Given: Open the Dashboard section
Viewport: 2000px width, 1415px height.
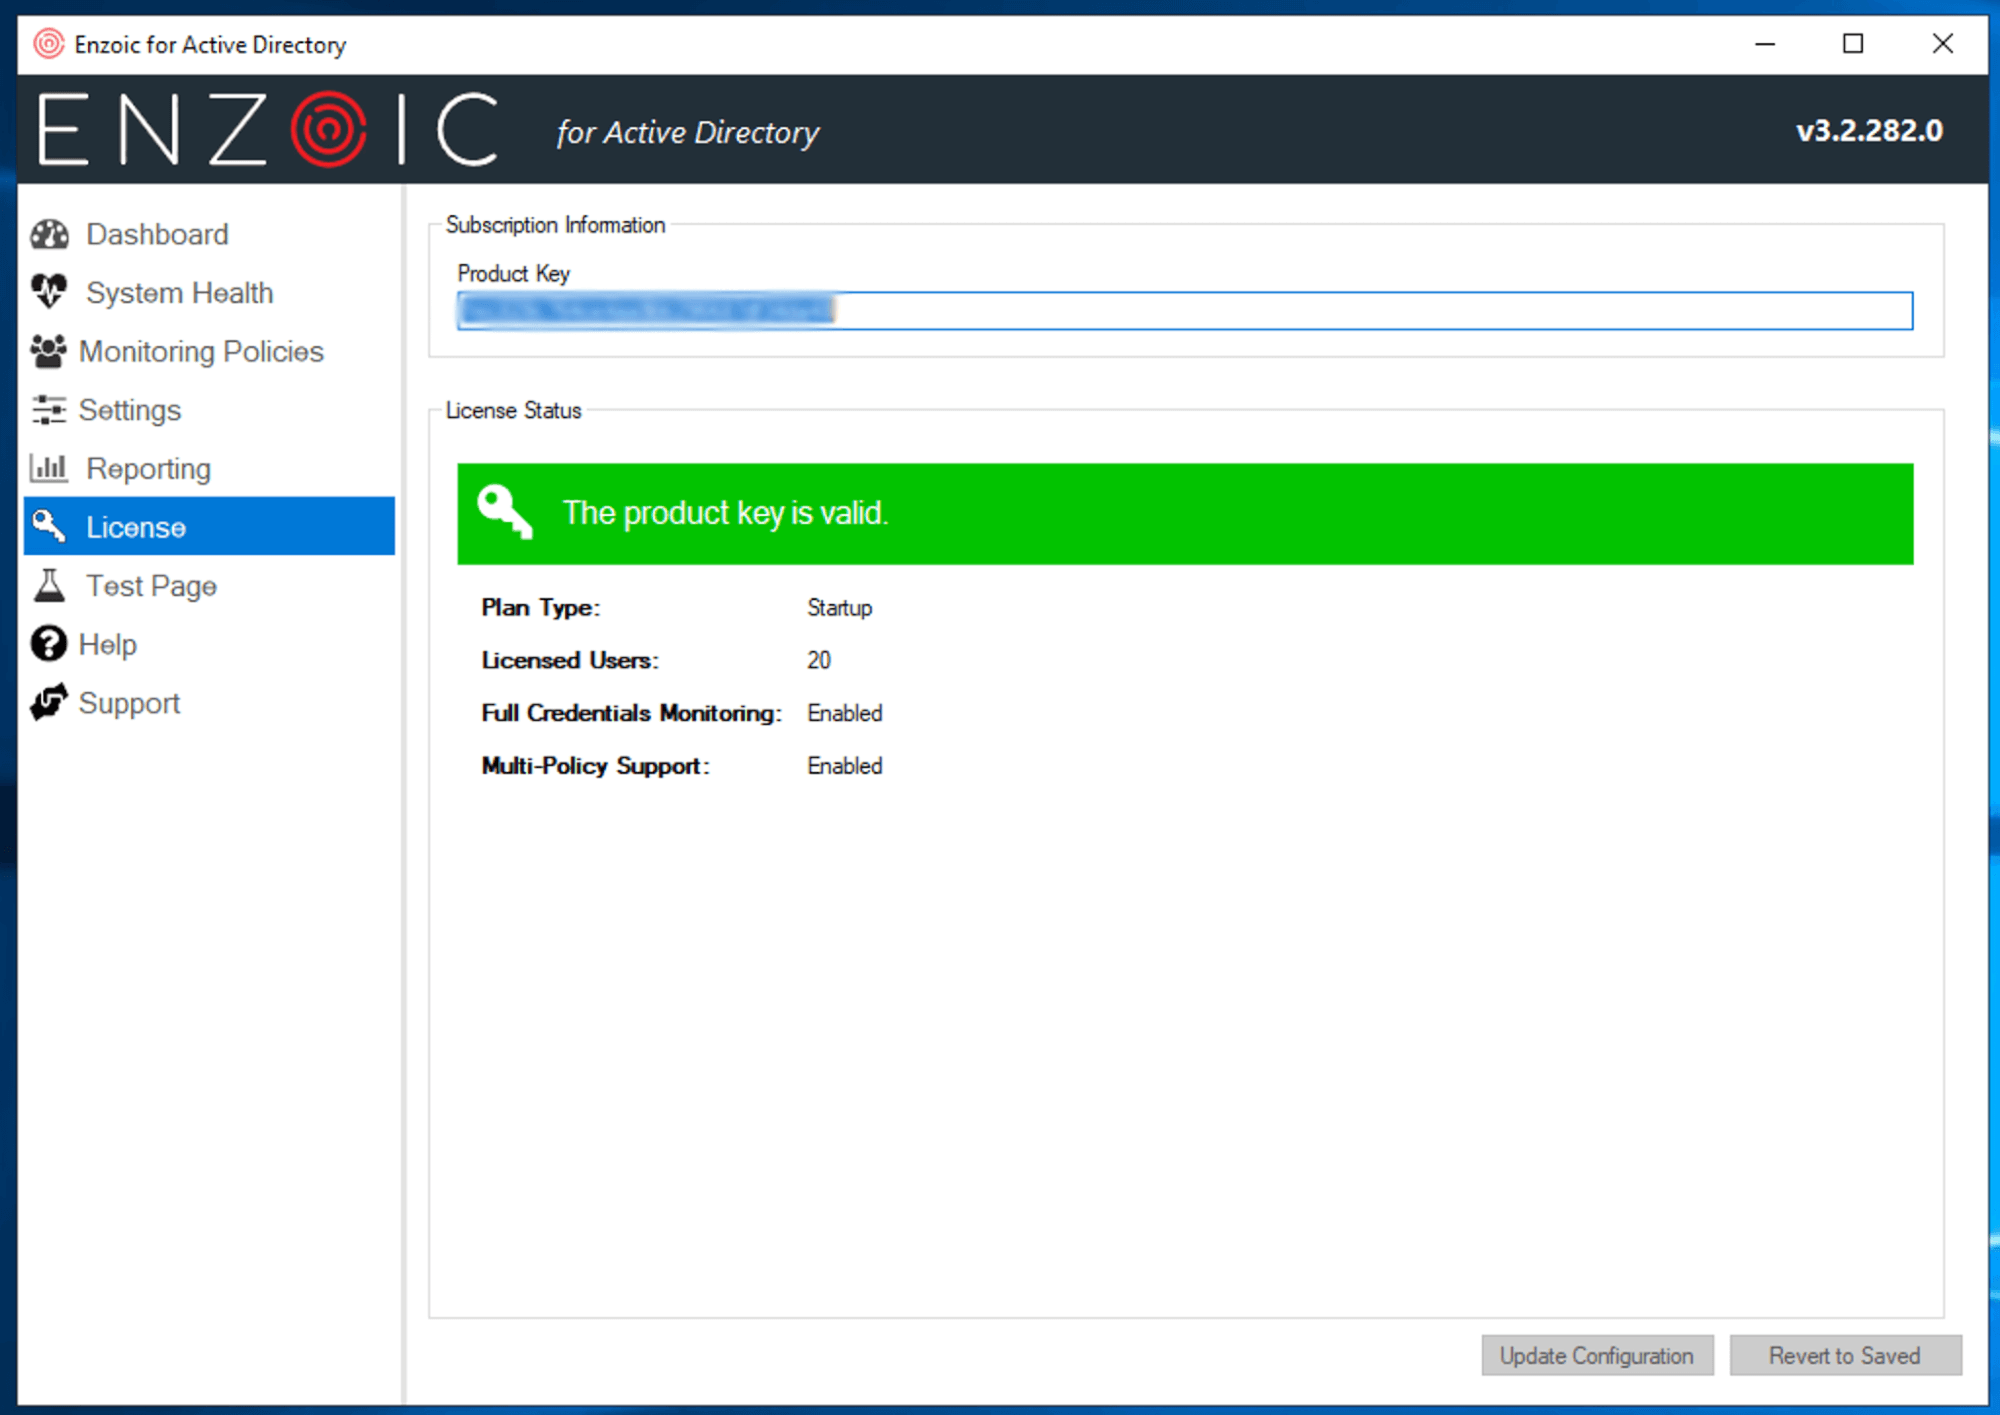Looking at the screenshot, I should [208, 234].
